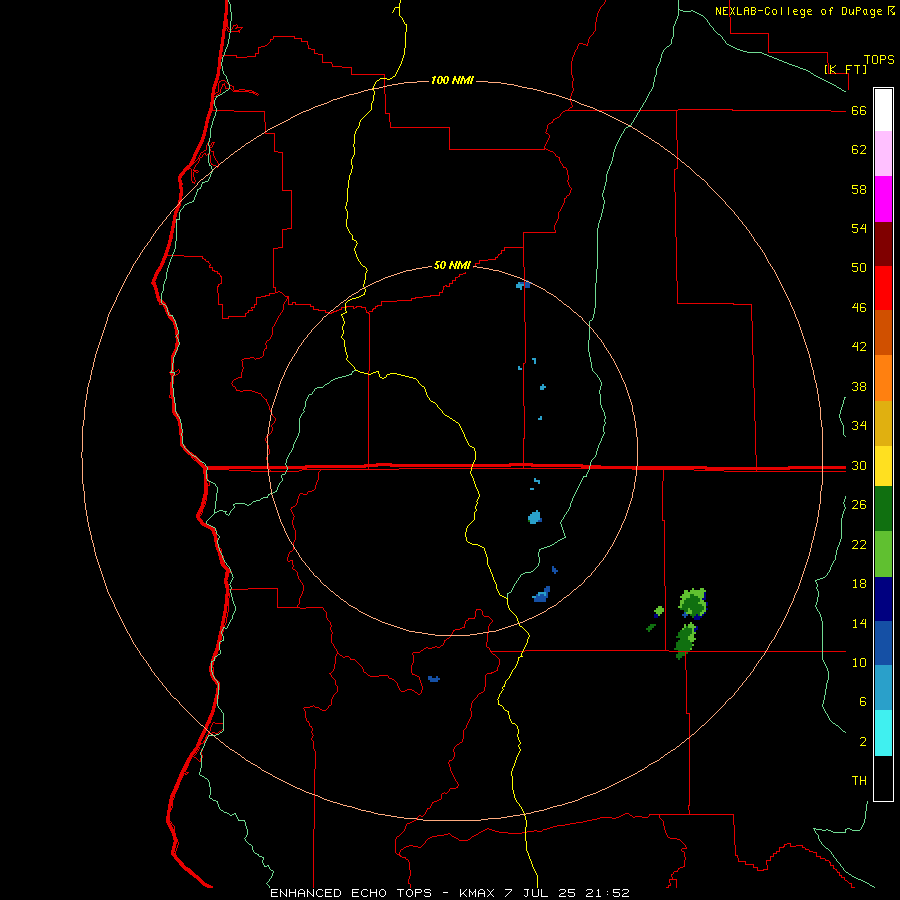The height and width of the screenshot is (900, 900).
Task: Click the large green echo cell with light-green edge
Action: (693, 603)
